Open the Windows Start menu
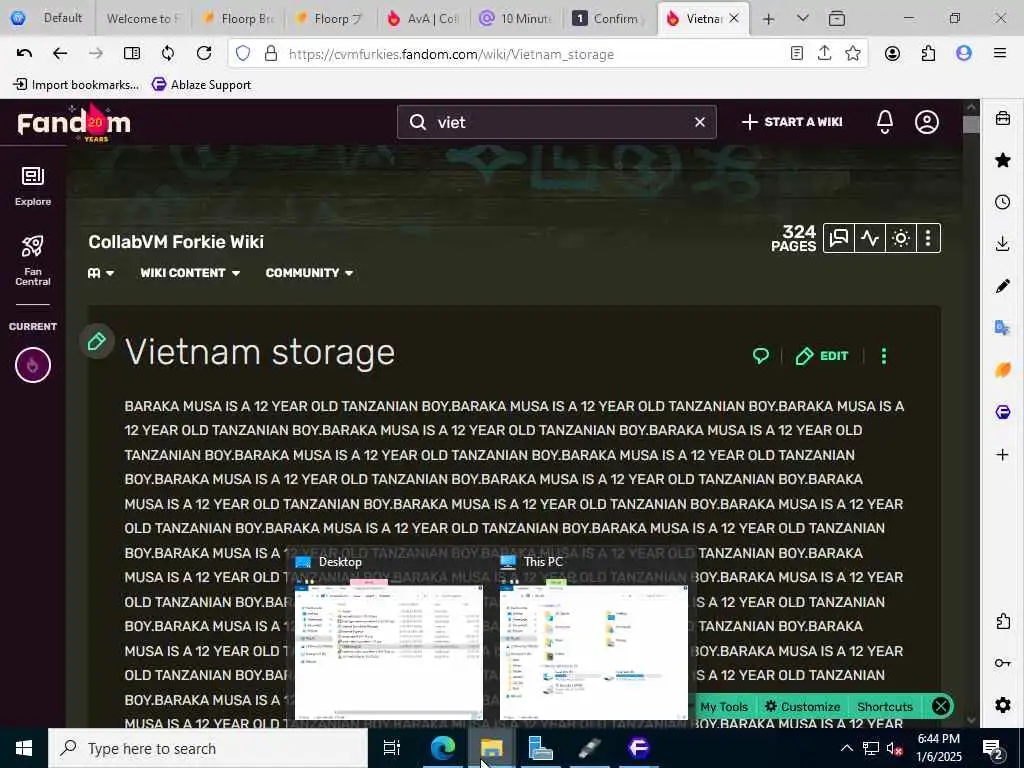Screen dimensions: 1024x768 (x=24, y=748)
